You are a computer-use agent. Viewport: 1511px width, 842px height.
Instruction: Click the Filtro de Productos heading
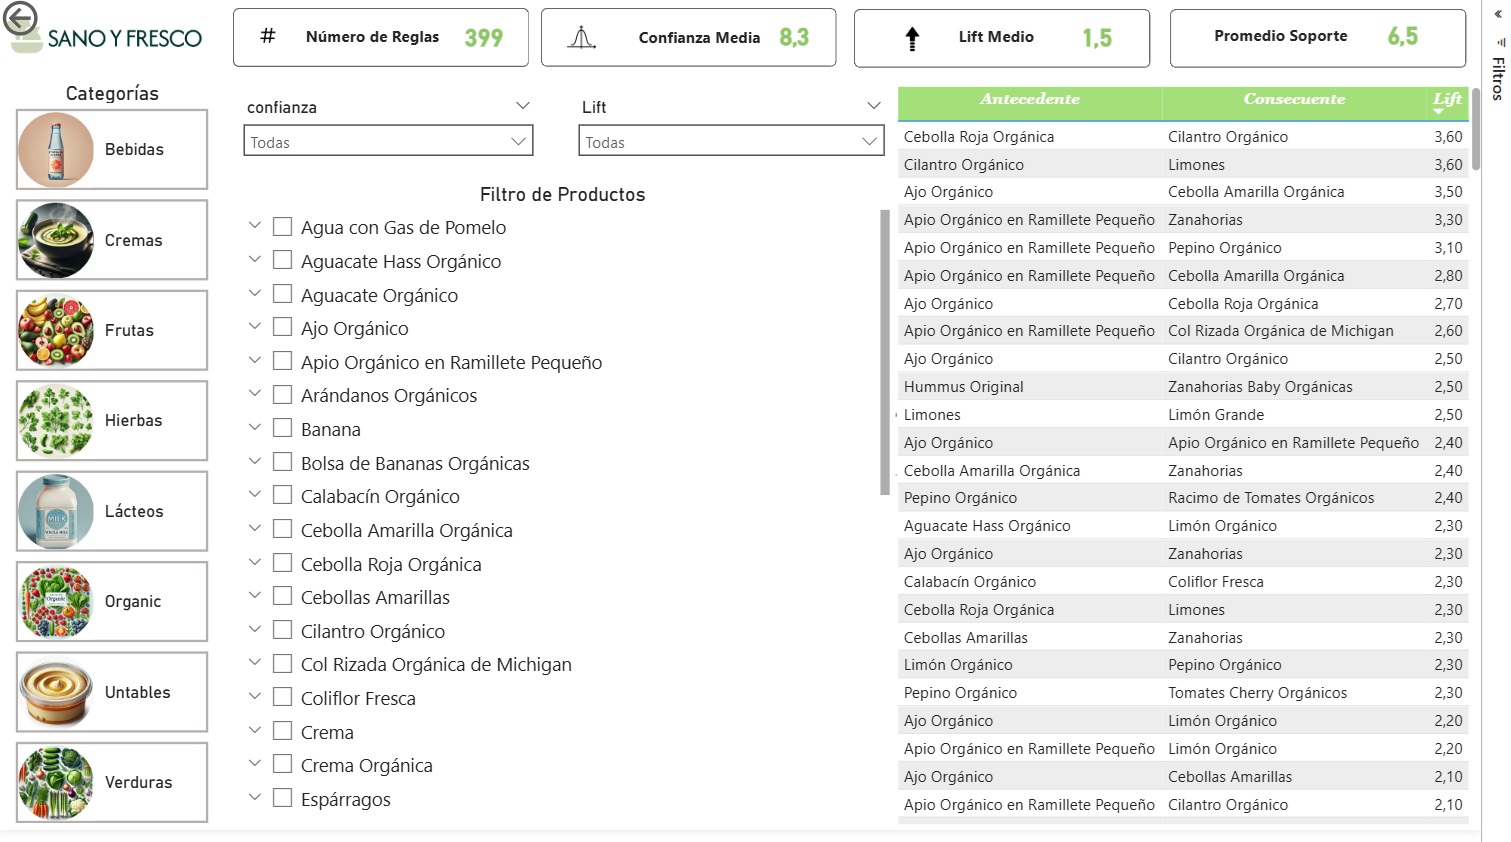[562, 195]
